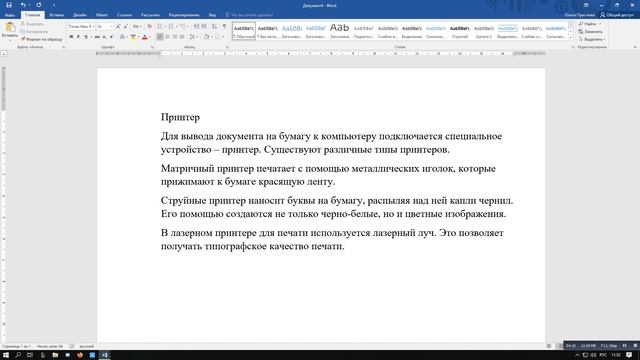Apply the large Aab title style
The width and height of the screenshot is (640, 360).
point(340,31)
